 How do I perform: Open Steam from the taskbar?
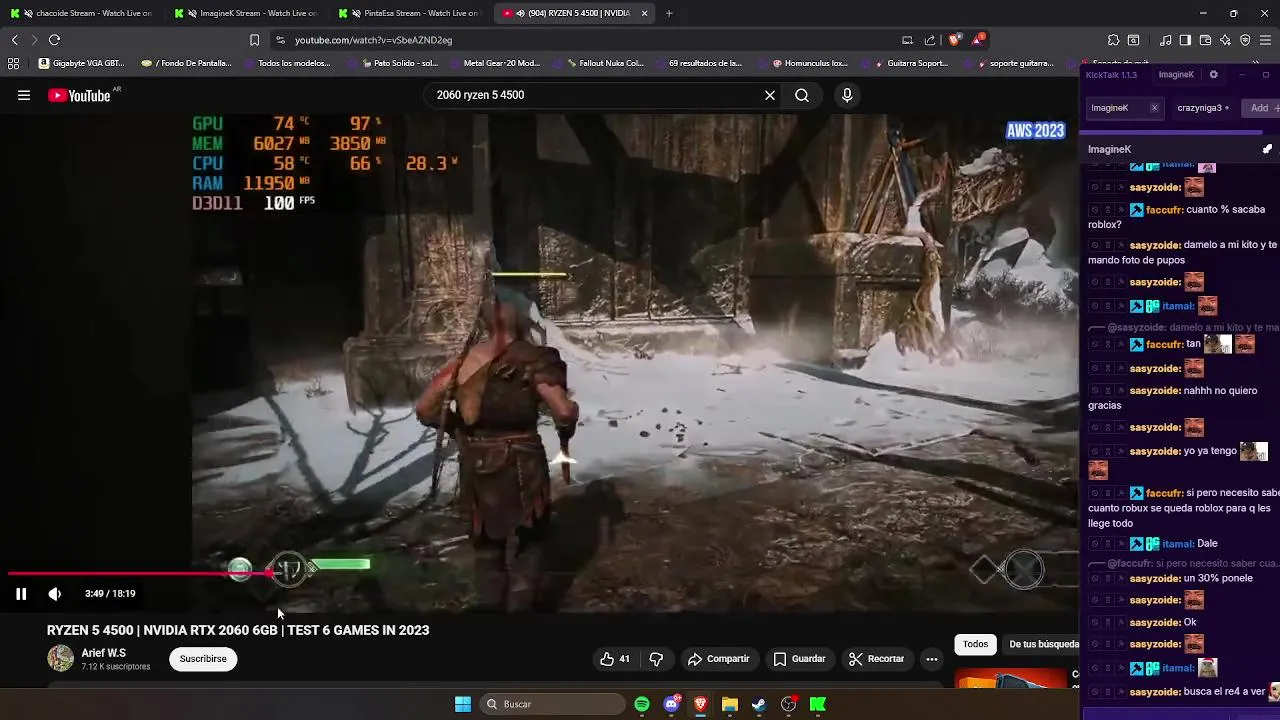click(x=759, y=704)
